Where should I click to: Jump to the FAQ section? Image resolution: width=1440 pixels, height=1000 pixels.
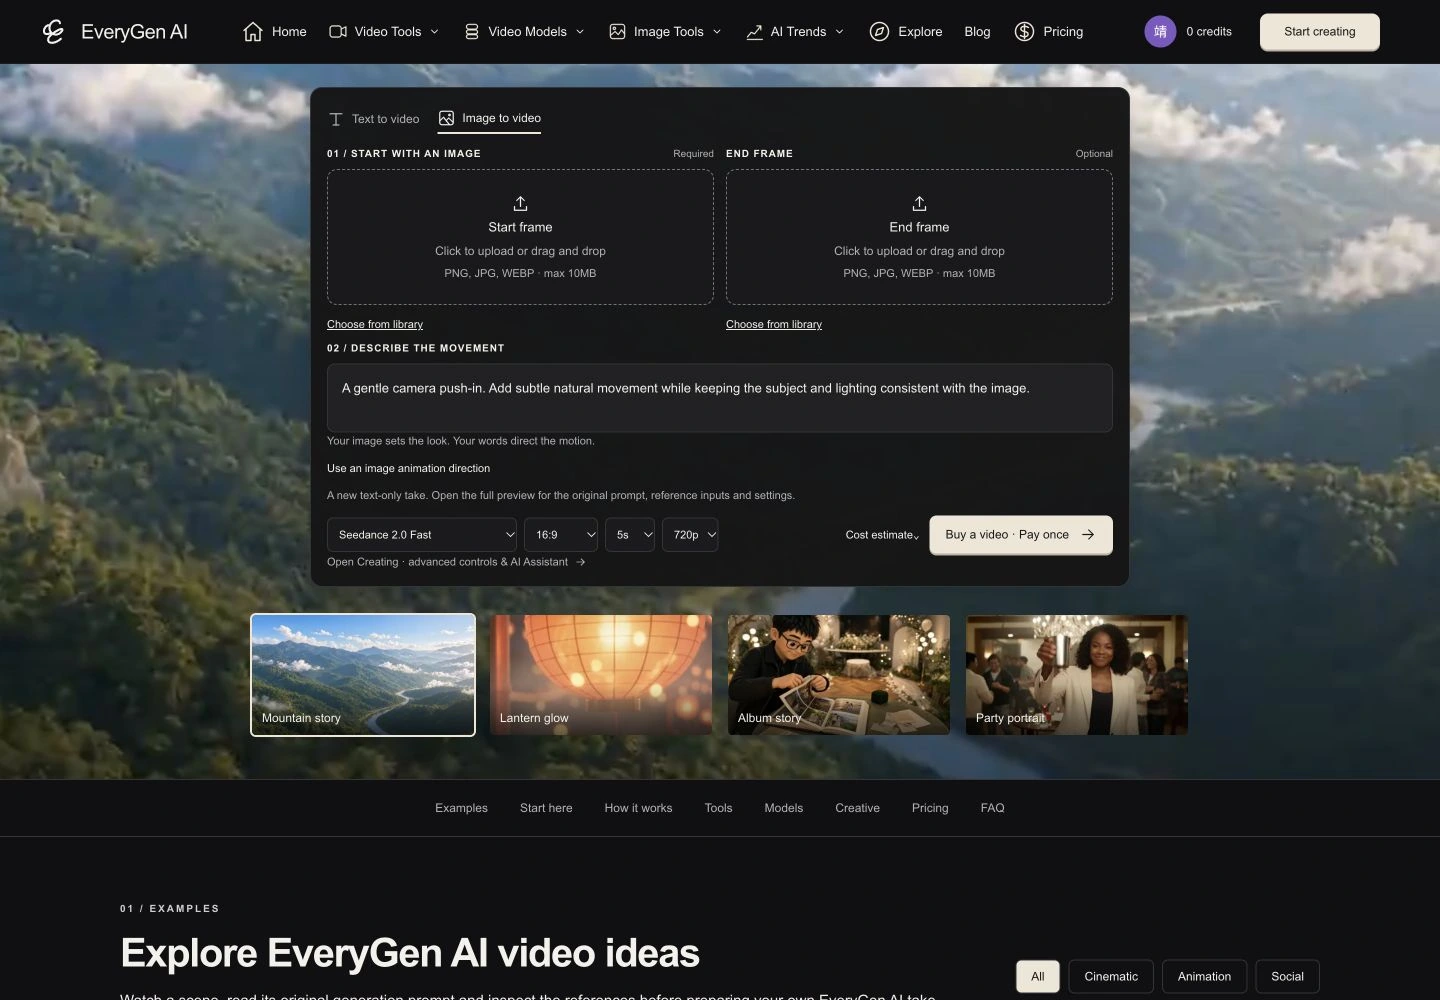point(992,808)
